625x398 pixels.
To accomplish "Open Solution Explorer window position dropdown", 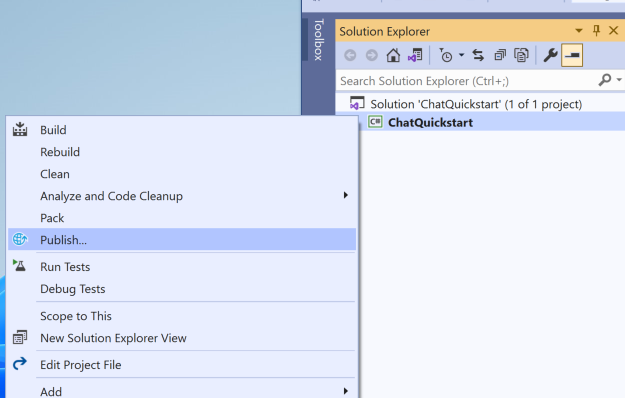I will tap(579, 31).
